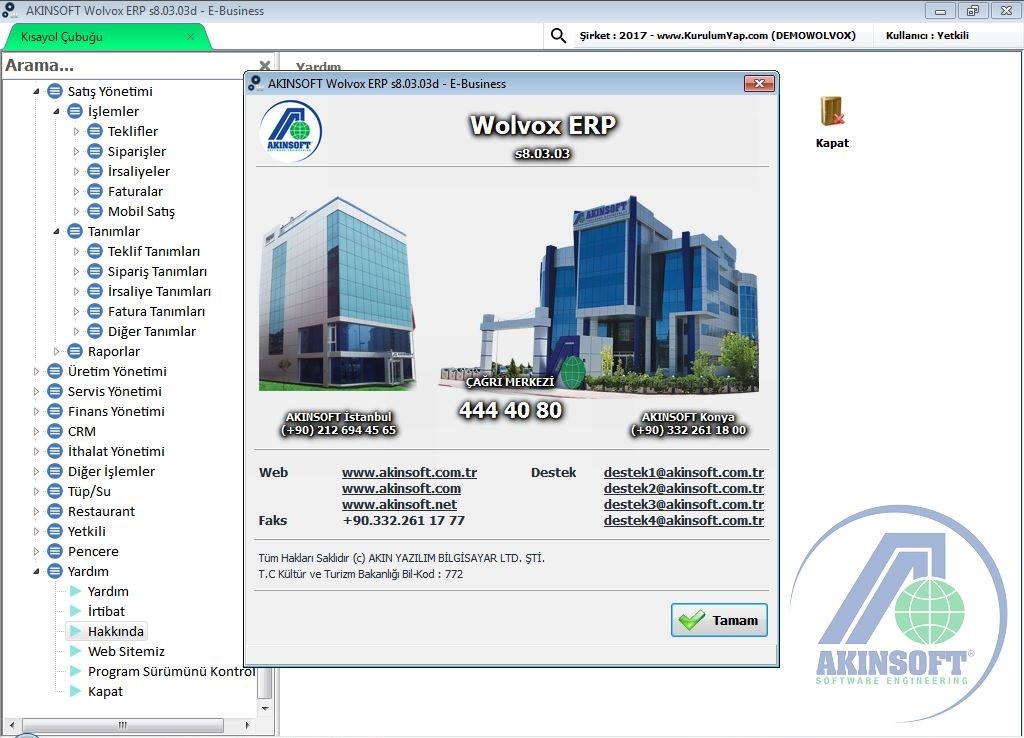Expand the Üretim Yönetimi tree node
The image size is (1024, 738).
(37, 372)
